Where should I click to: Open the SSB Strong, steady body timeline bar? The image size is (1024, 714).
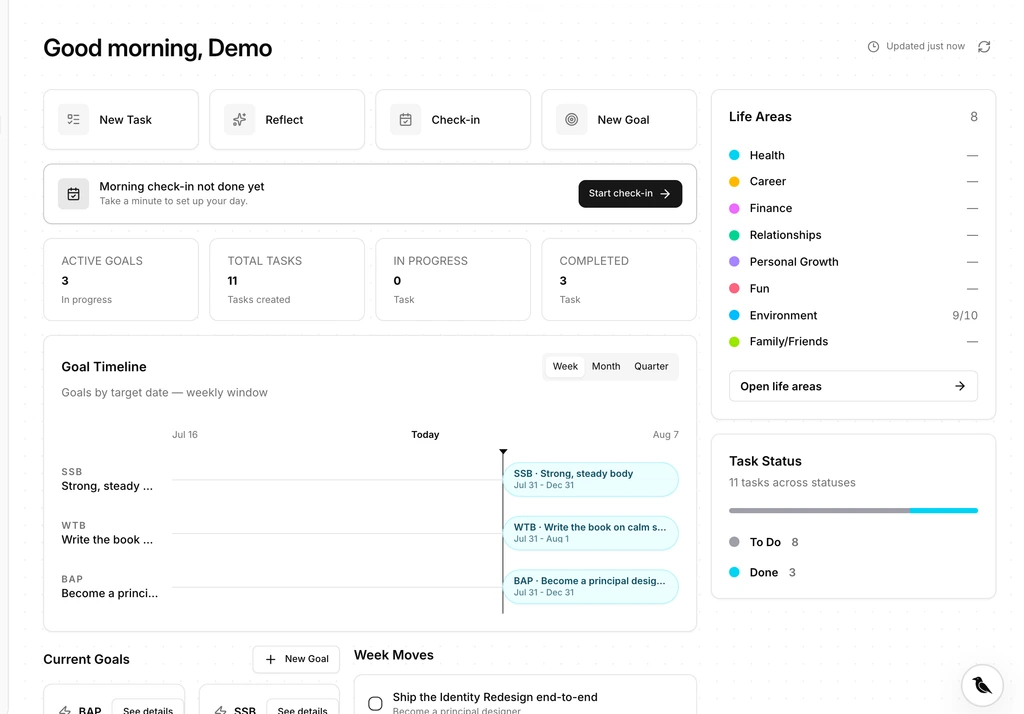pyautogui.click(x=590, y=479)
